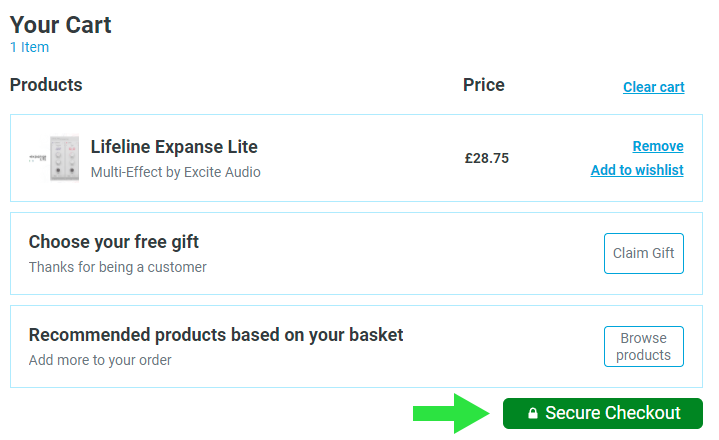719x440 pixels.
Task: Click the Multi-Effect by Excite Audio subtitle
Action: pos(175,172)
